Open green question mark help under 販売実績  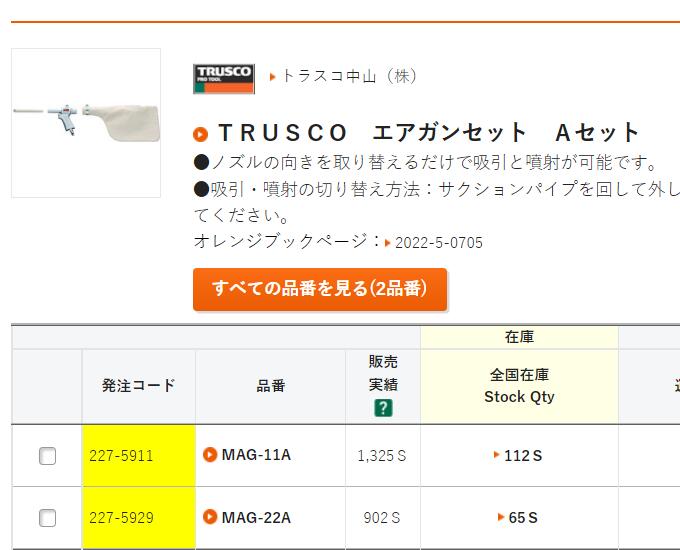pos(382,407)
